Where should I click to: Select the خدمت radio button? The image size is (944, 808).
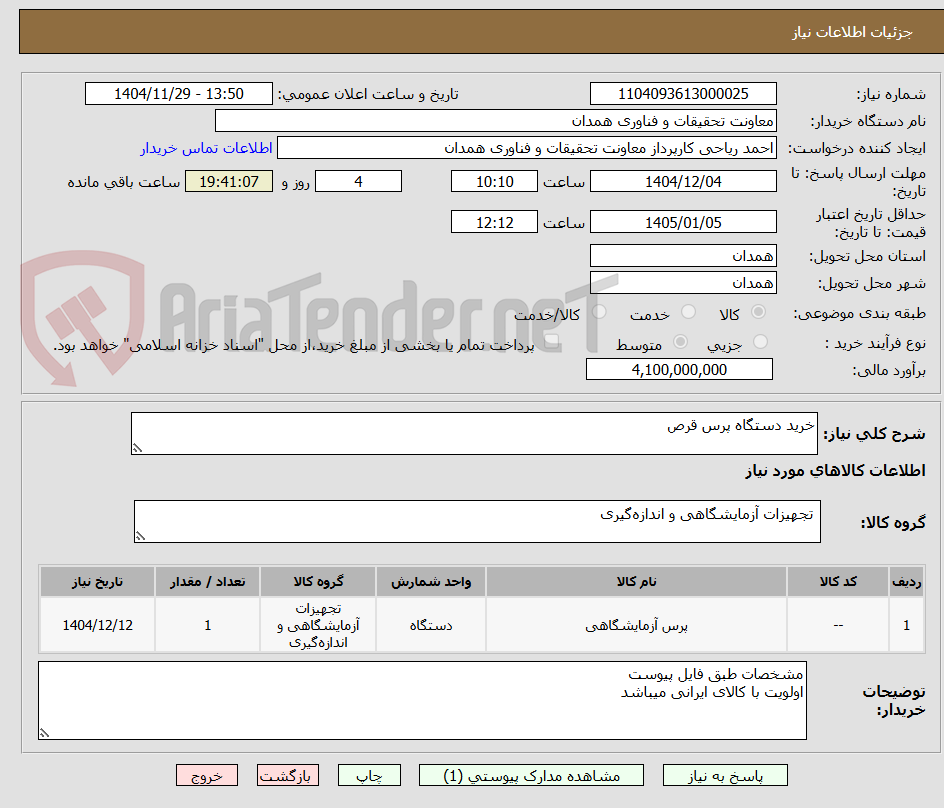point(688,312)
